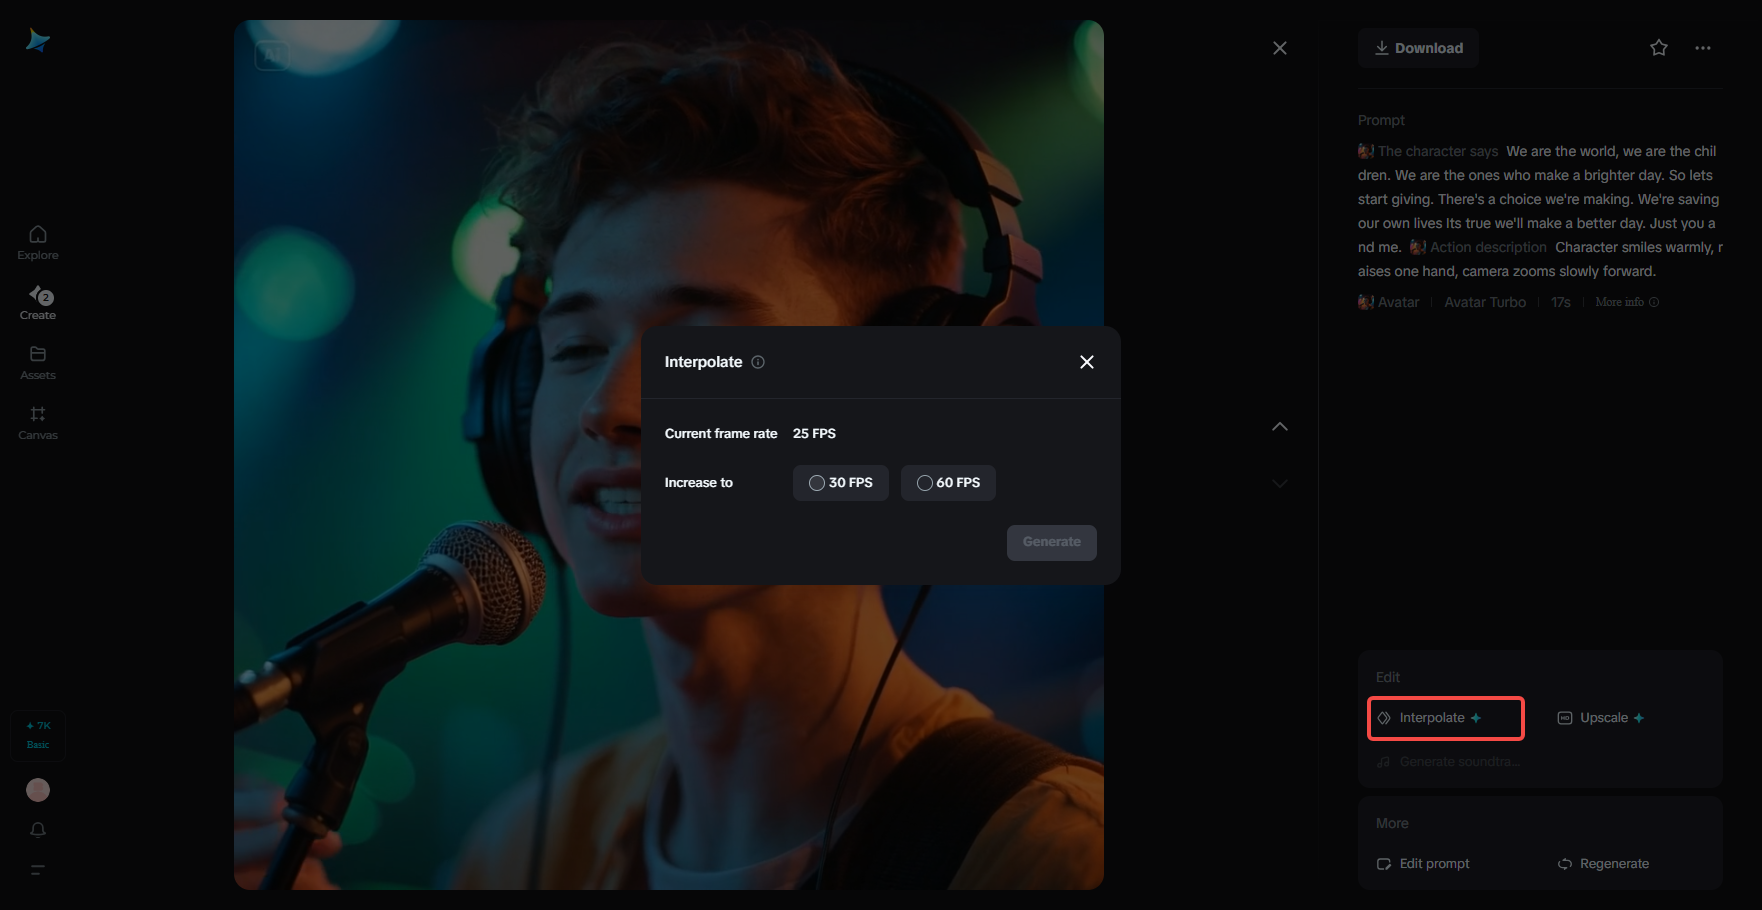Close the Interpolate dialog
The height and width of the screenshot is (910, 1762).
coord(1087,362)
